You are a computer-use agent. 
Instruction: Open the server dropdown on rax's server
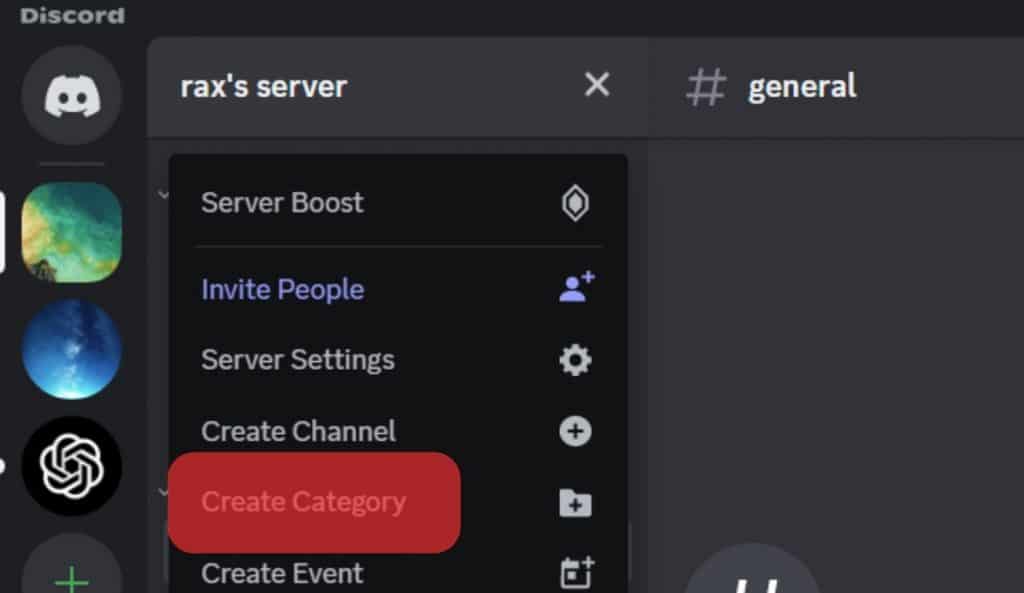coord(262,87)
